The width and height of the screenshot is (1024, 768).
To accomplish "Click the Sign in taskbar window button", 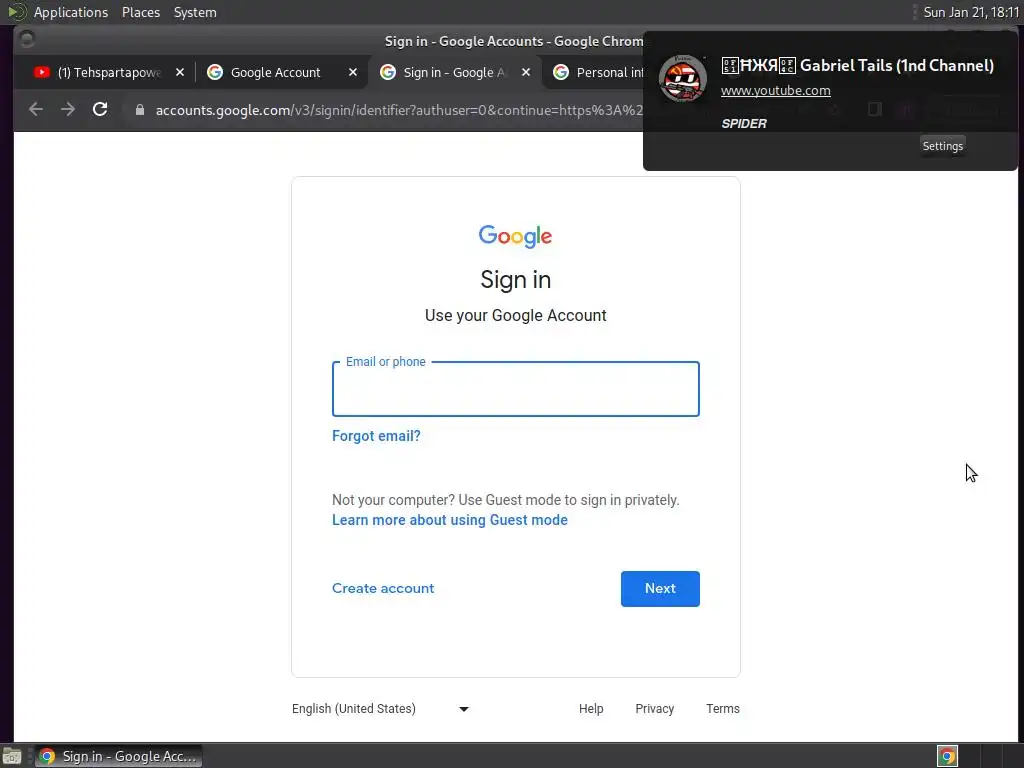I will 119,756.
